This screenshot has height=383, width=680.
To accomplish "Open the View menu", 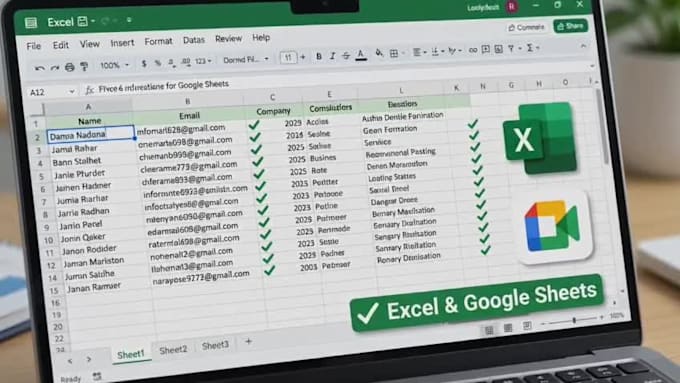I will pos(89,44).
